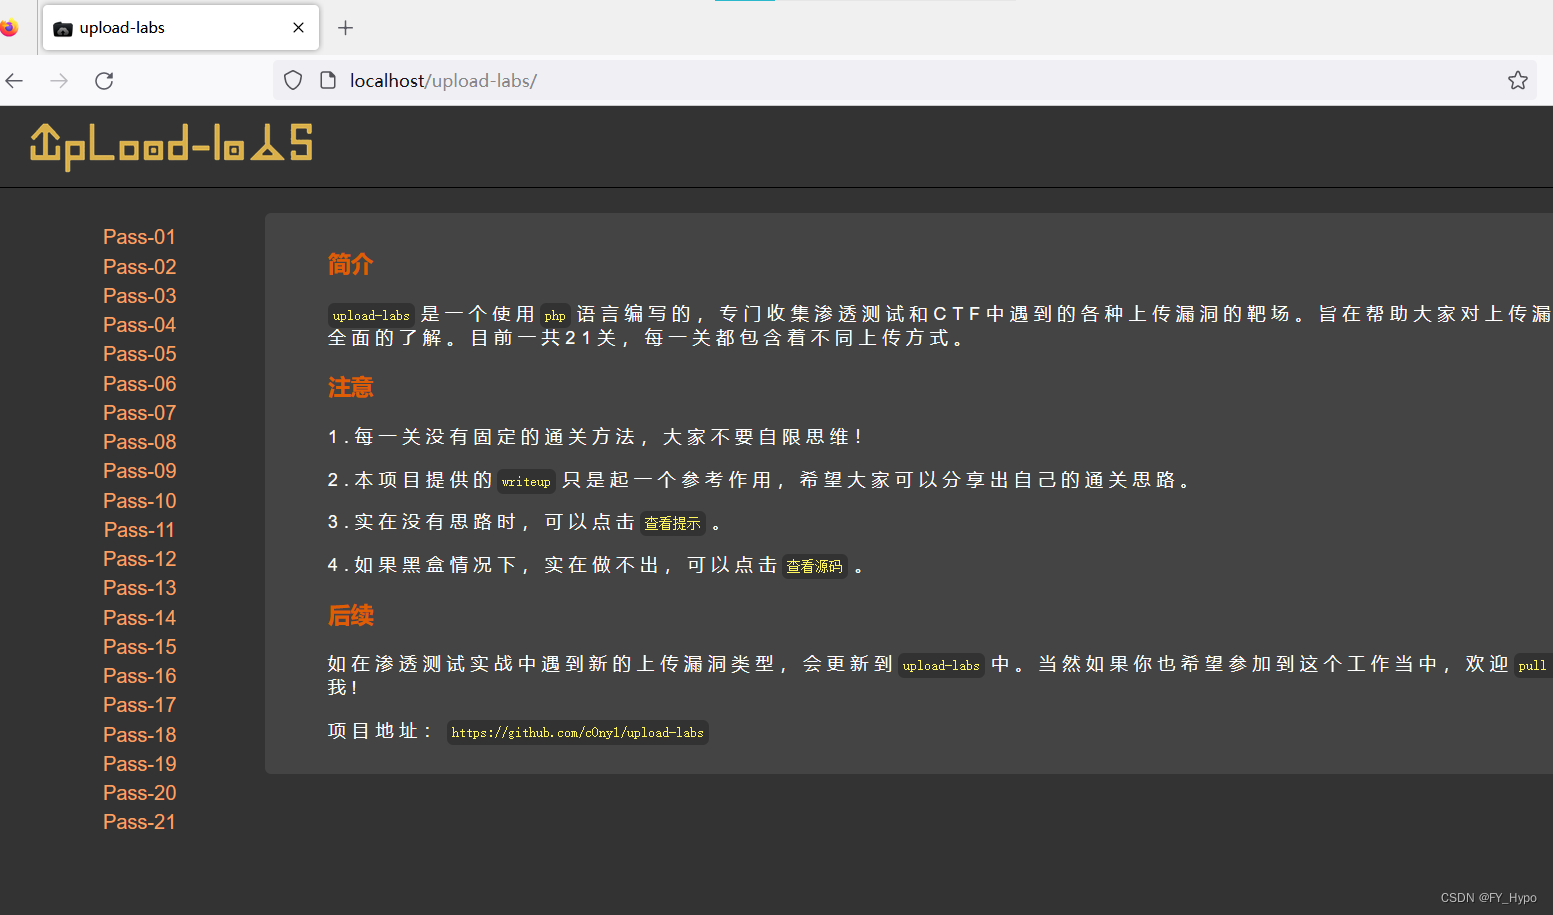
Task: Open Pass-02 in the sidebar
Action: tap(139, 267)
